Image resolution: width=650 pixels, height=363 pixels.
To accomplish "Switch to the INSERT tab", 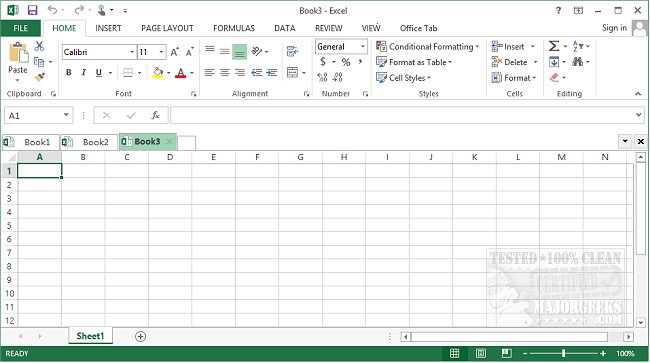I will [108, 28].
